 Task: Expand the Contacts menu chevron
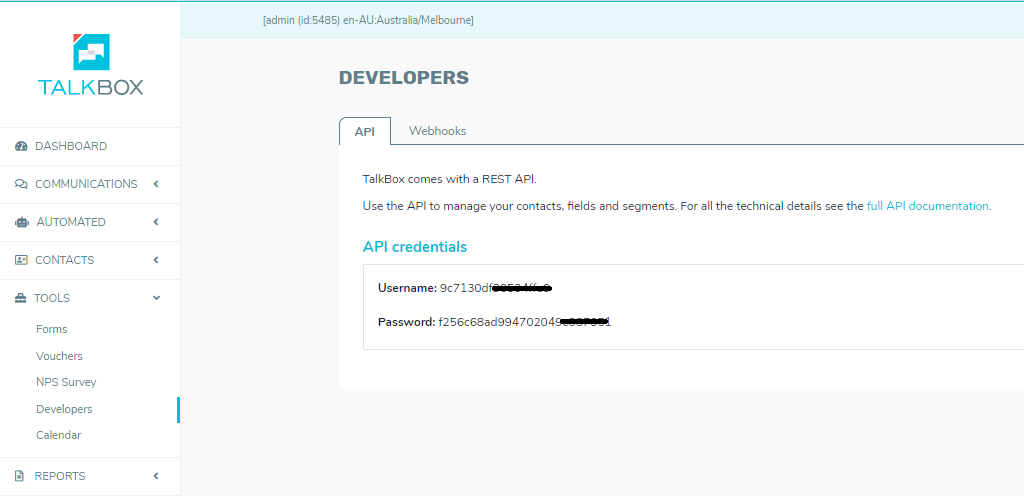(156, 260)
